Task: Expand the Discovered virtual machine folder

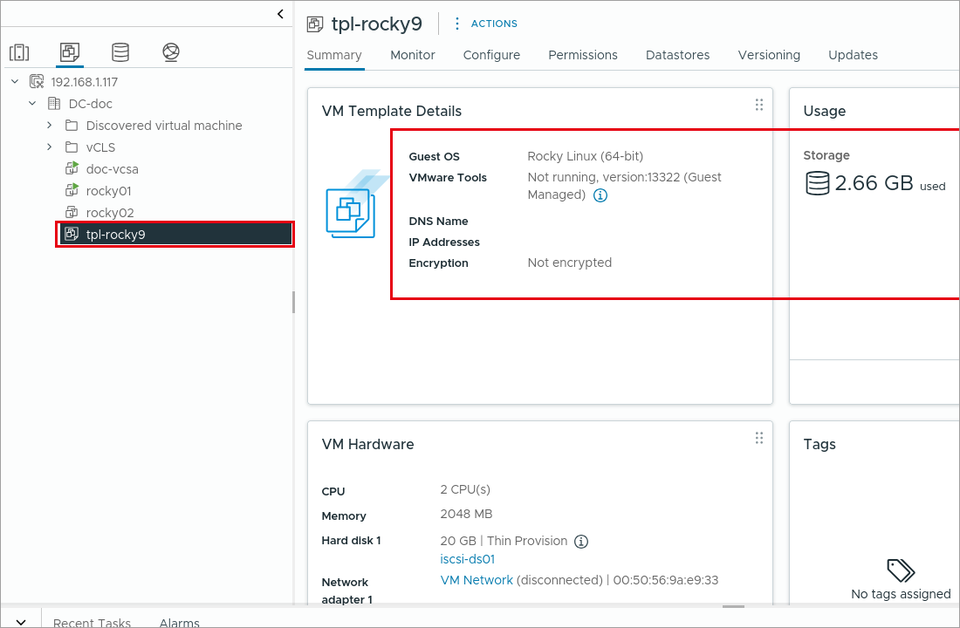Action: (50, 125)
